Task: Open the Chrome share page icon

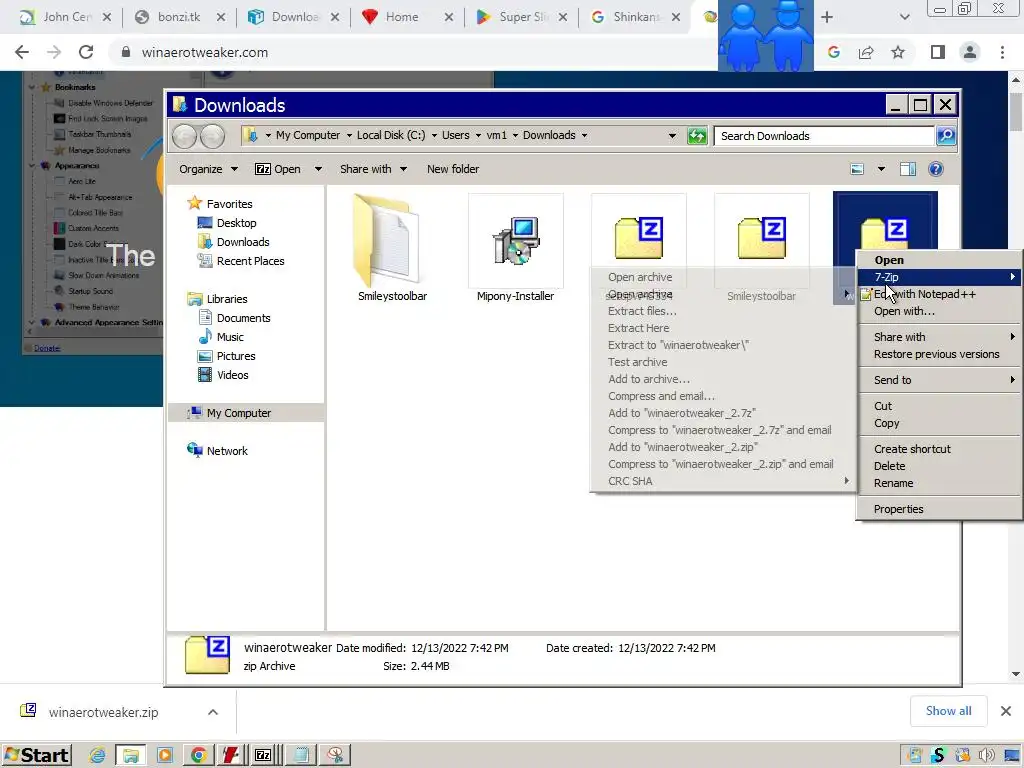Action: 866,52
